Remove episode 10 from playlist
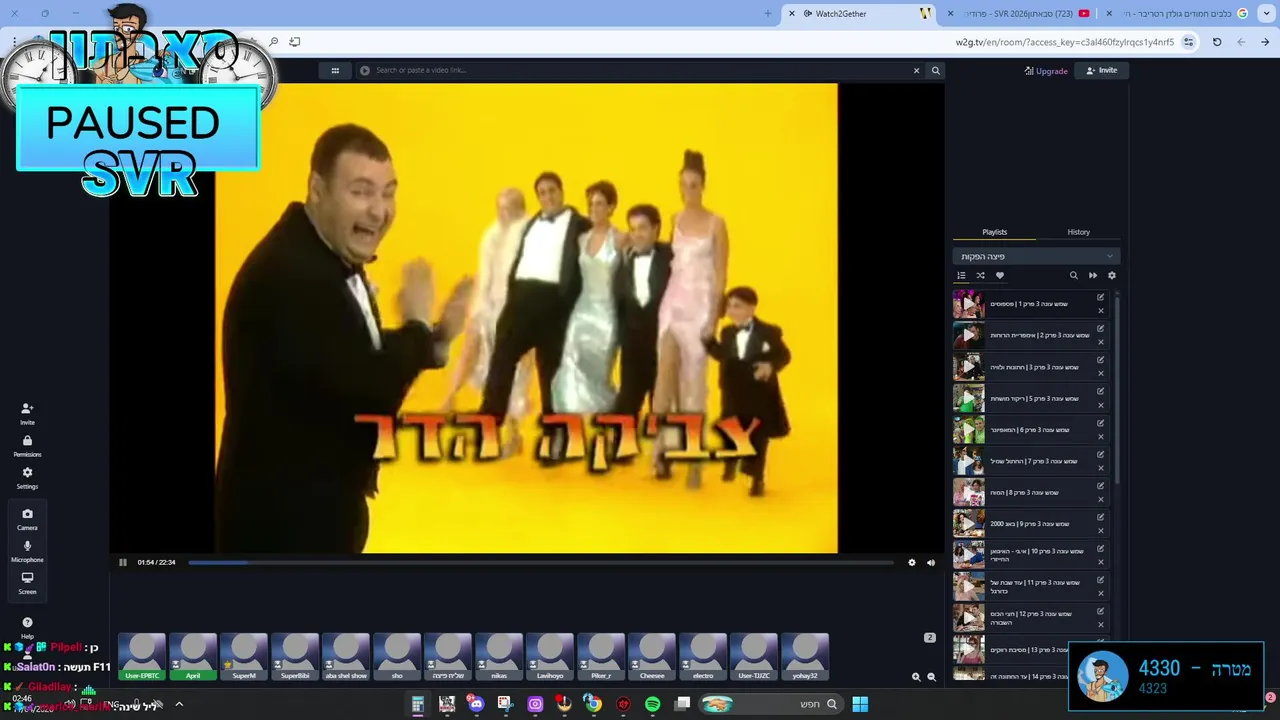1280x720 pixels. (x=1101, y=562)
